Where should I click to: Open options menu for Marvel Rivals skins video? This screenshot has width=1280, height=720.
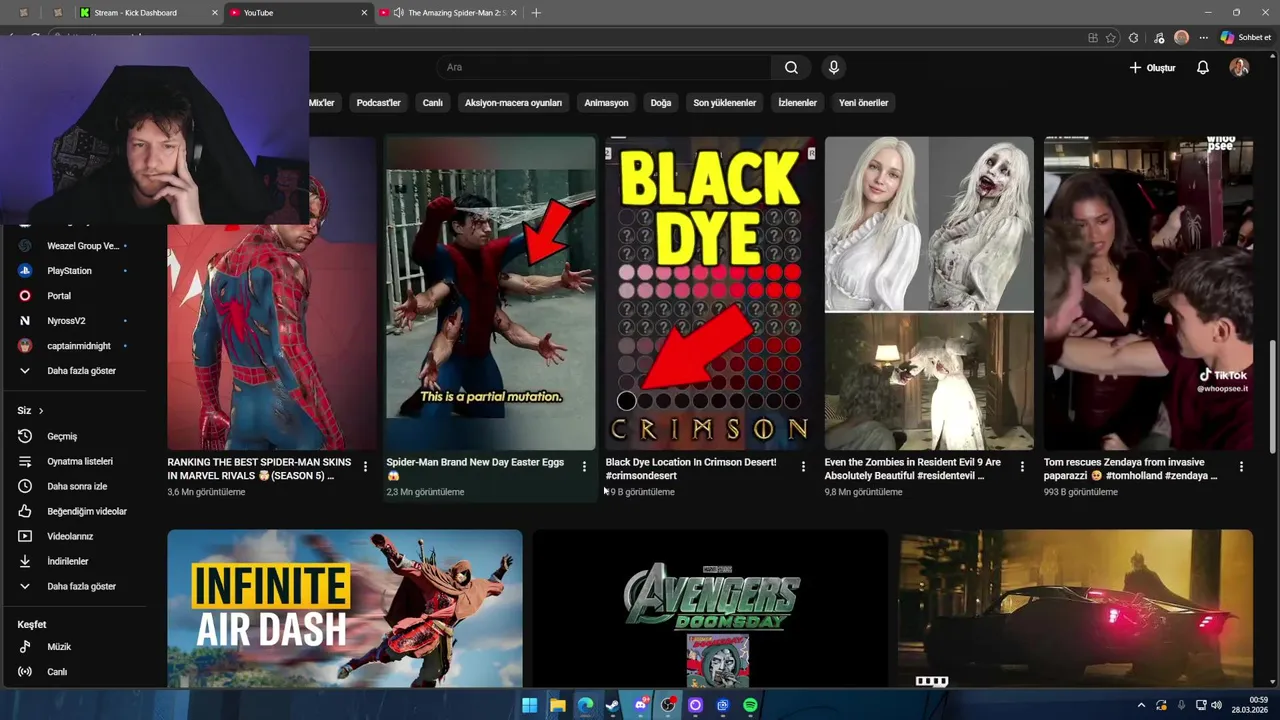pyautogui.click(x=365, y=467)
